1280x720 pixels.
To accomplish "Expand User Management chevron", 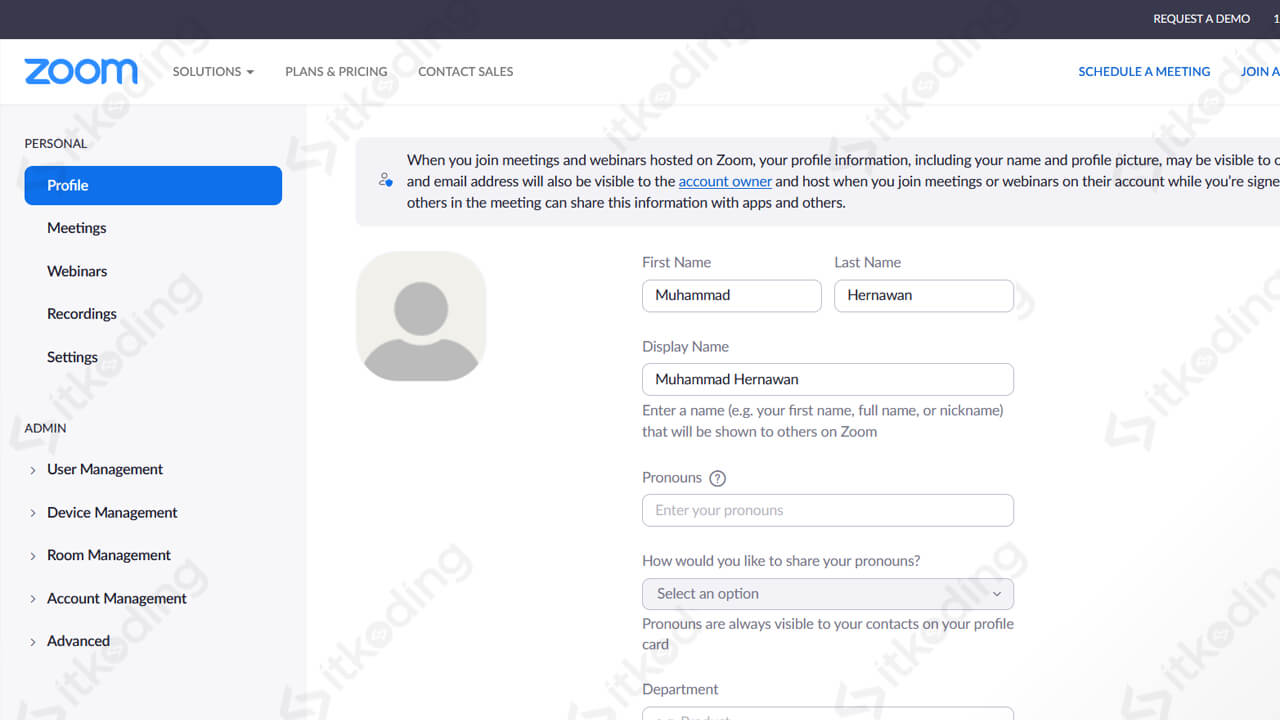I will (33, 470).
